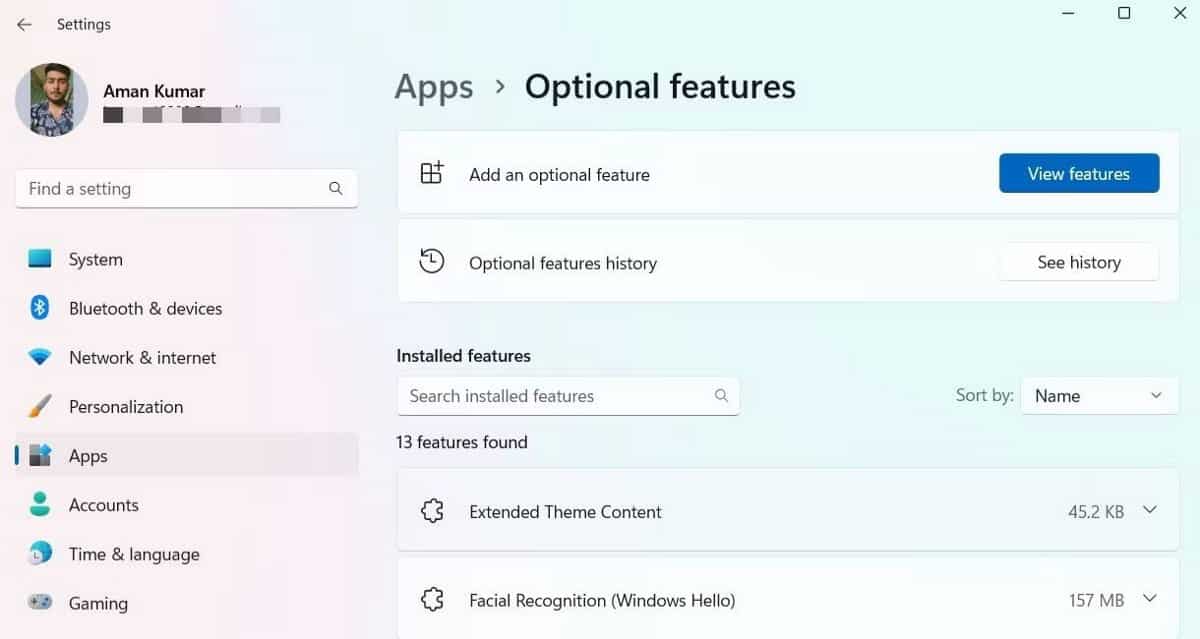The image size is (1200, 639).
Task: Expand the Extended Theme Content entry
Action: click(1150, 511)
